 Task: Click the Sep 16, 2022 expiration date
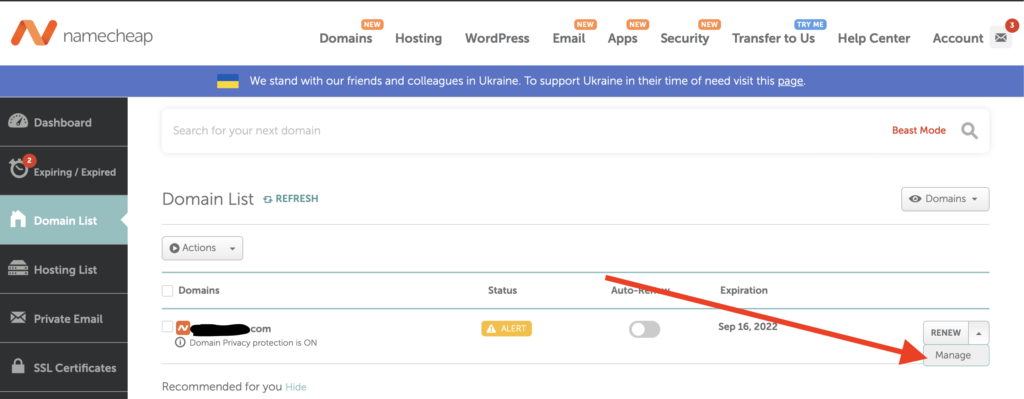pyautogui.click(x=748, y=327)
